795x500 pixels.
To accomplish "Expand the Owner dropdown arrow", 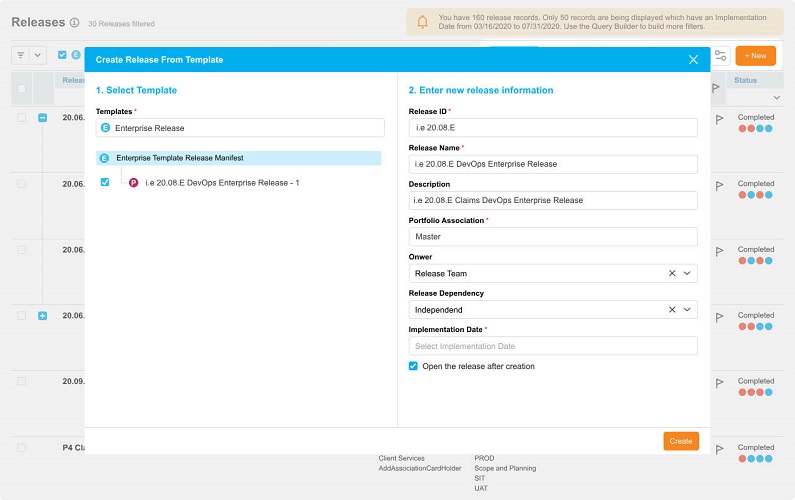I will tap(687, 273).
